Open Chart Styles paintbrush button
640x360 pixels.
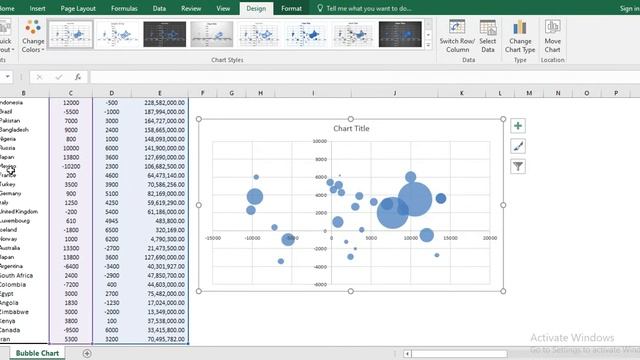(518, 146)
